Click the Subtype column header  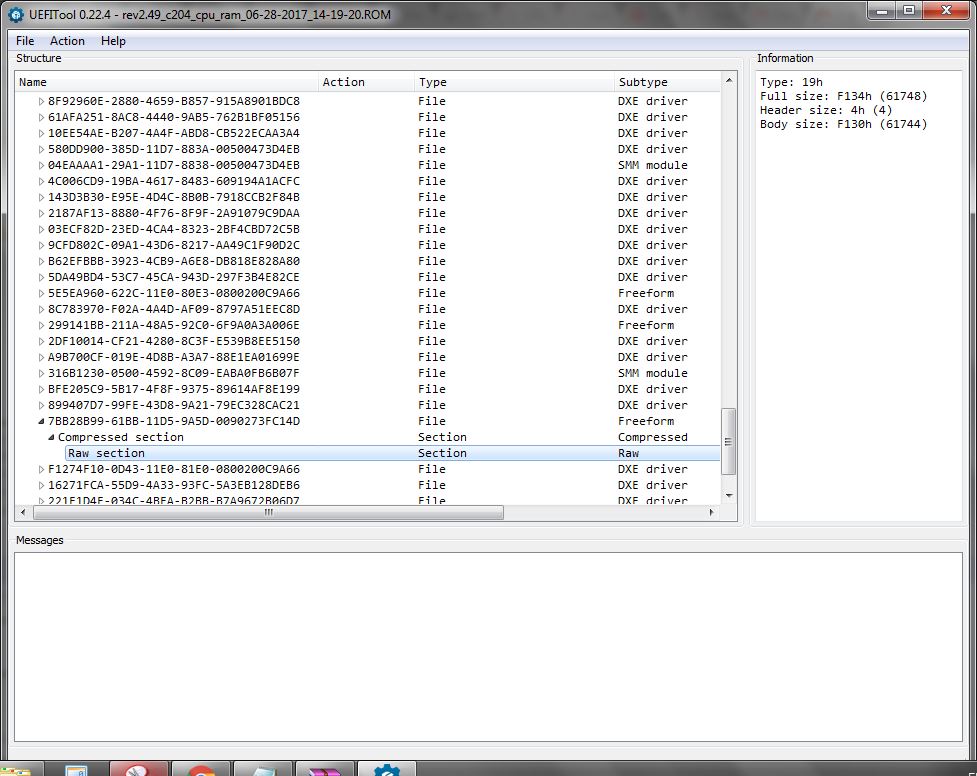(667, 82)
